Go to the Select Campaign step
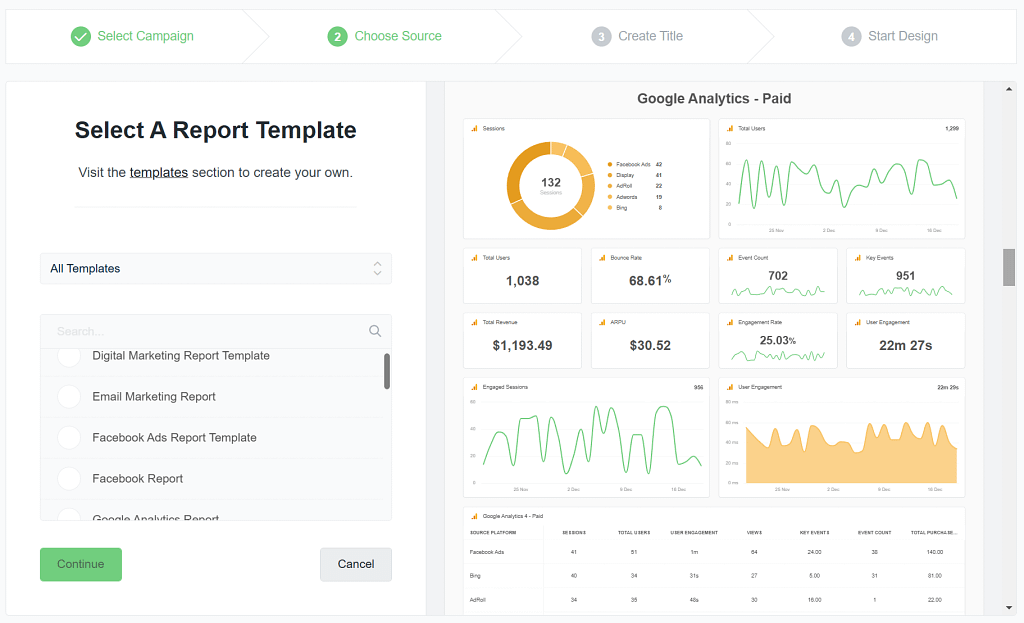This screenshot has height=623, width=1024. [132, 37]
